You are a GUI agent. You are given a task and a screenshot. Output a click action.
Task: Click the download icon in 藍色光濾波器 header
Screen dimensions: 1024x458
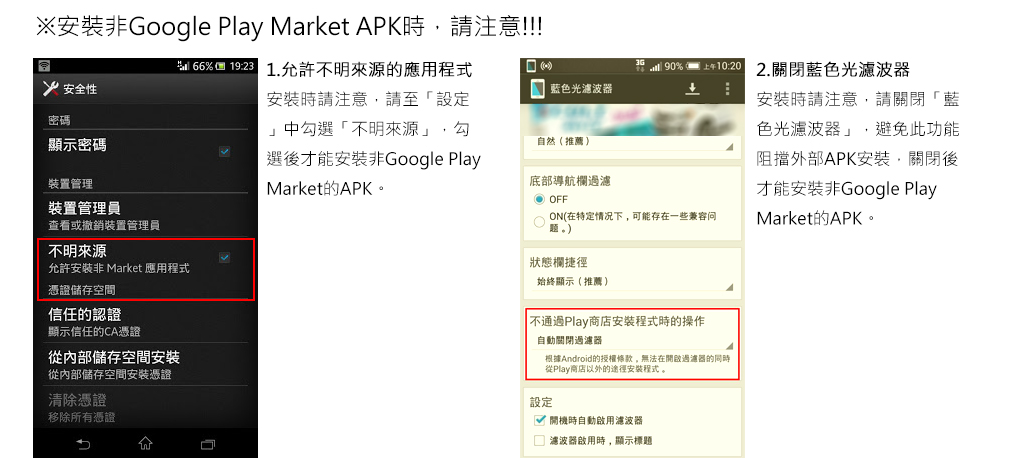(692, 89)
